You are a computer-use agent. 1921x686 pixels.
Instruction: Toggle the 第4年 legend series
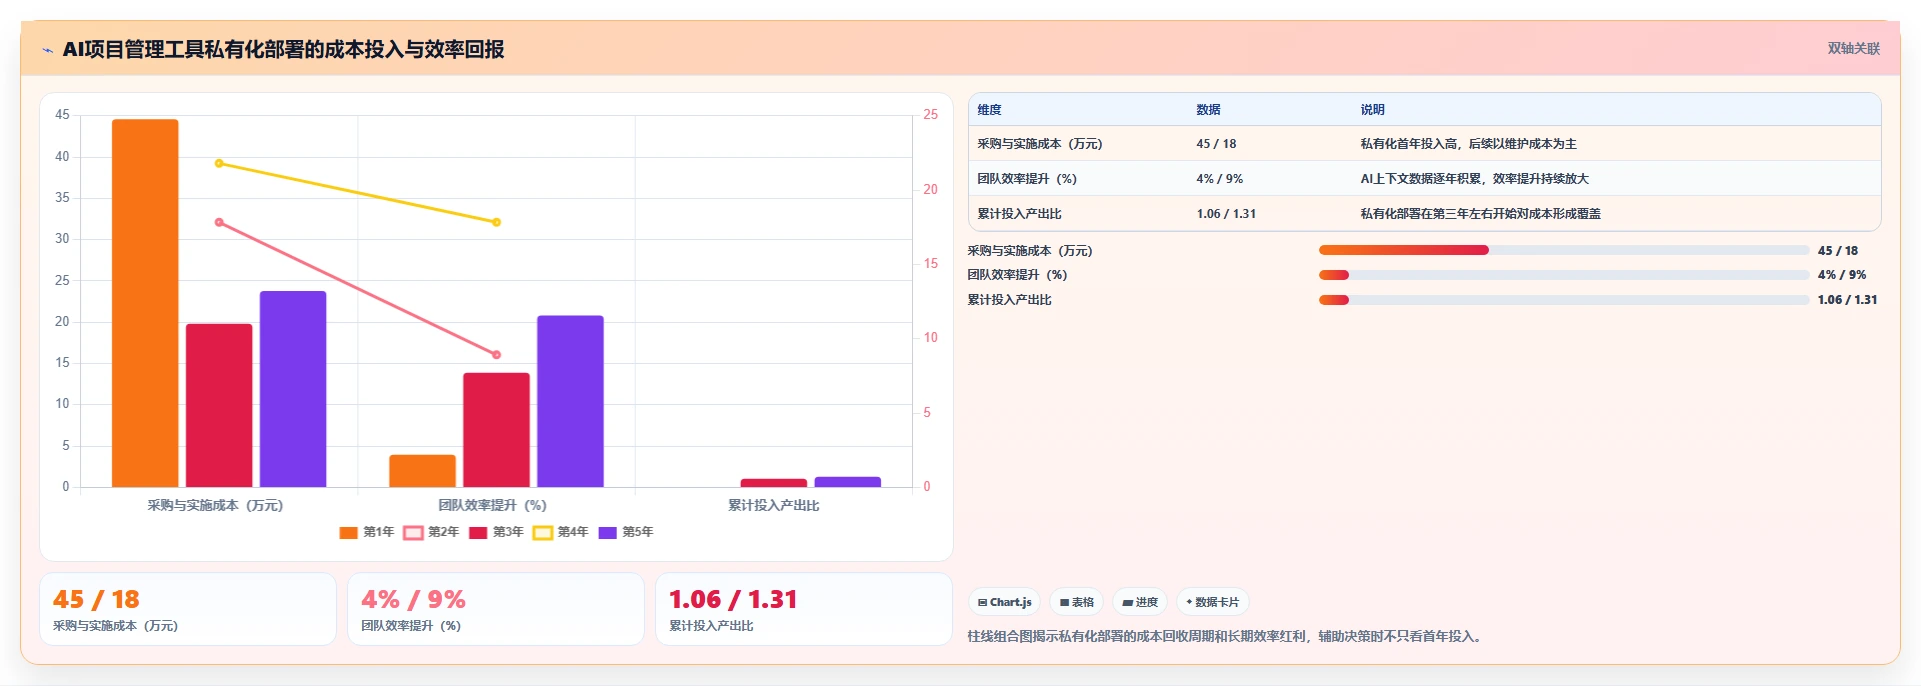(561, 532)
